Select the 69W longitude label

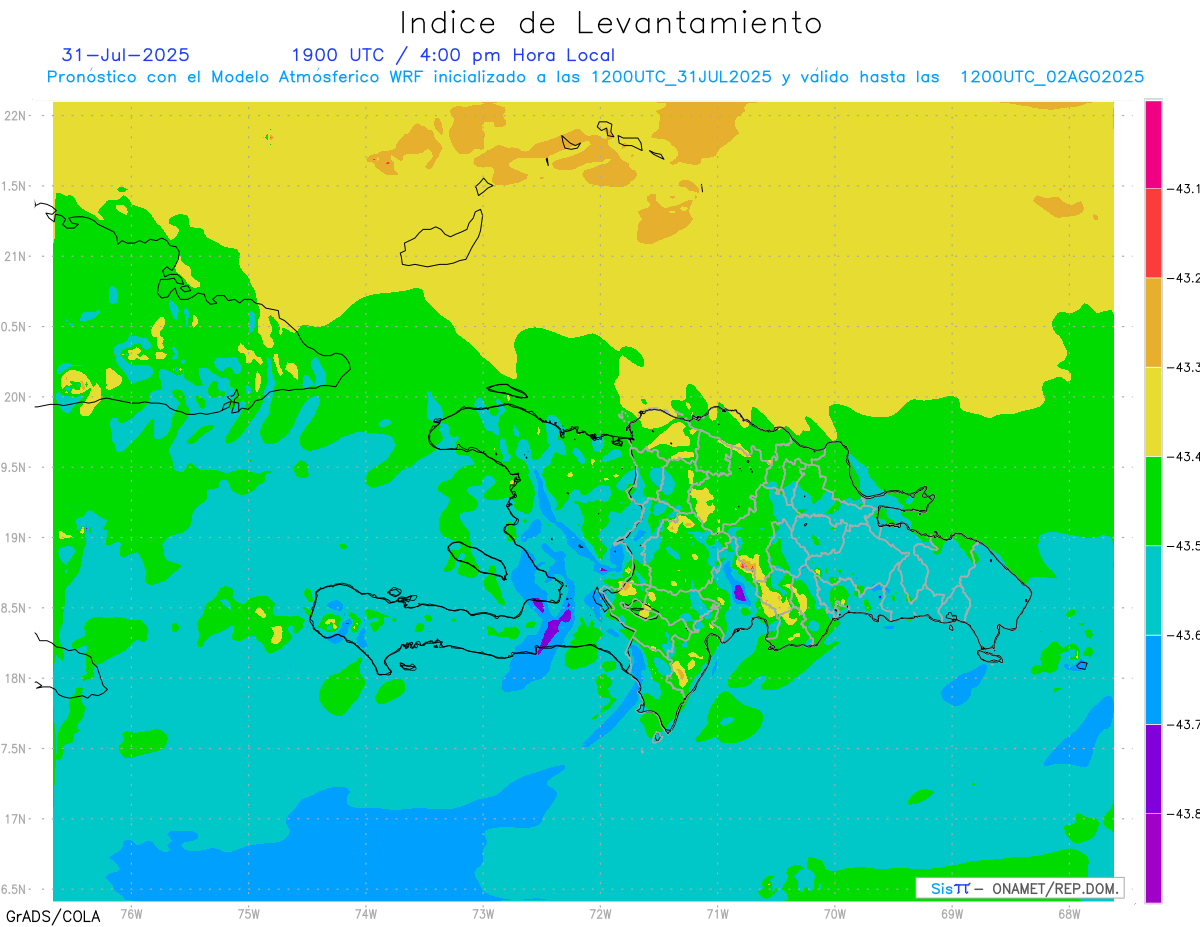[x=952, y=914]
